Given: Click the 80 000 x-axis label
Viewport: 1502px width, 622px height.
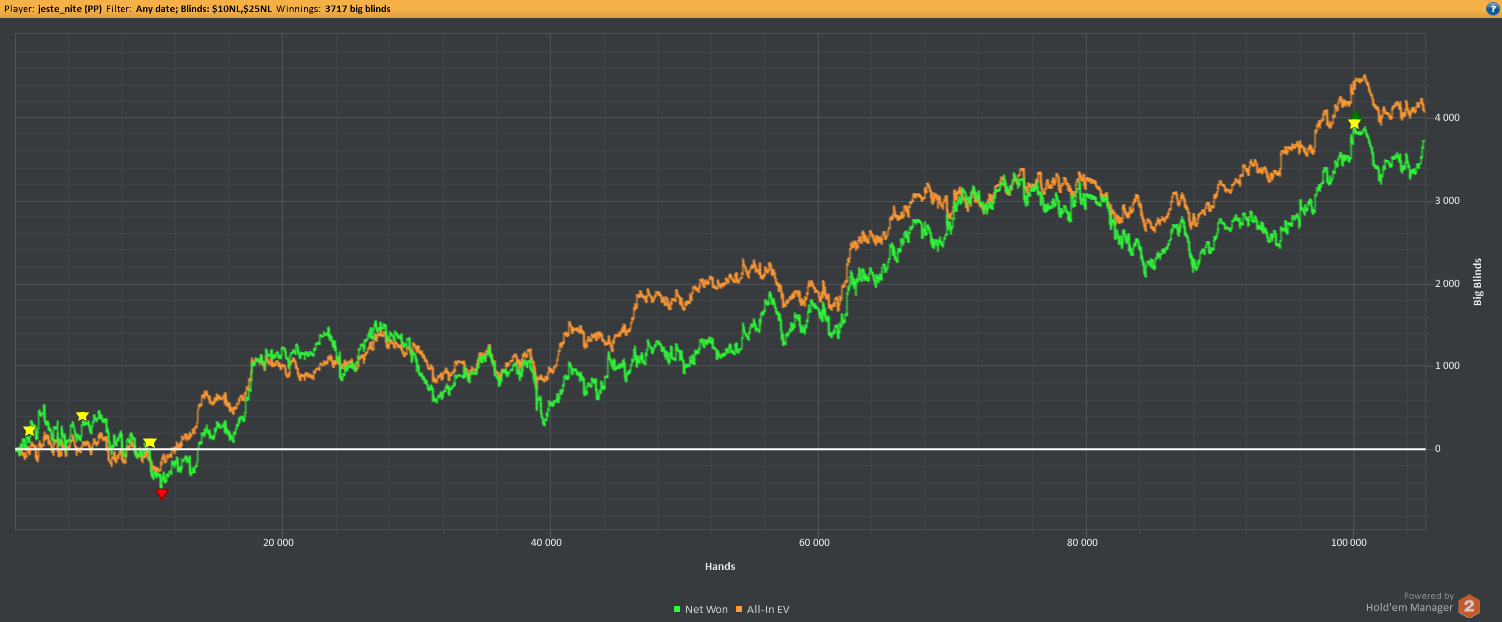Looking at the screenshot, I should [1082, 543].
